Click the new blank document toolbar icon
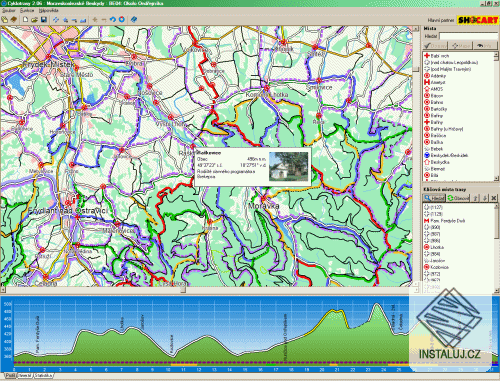This screenshot has width=500, height=381. (25, 20)
